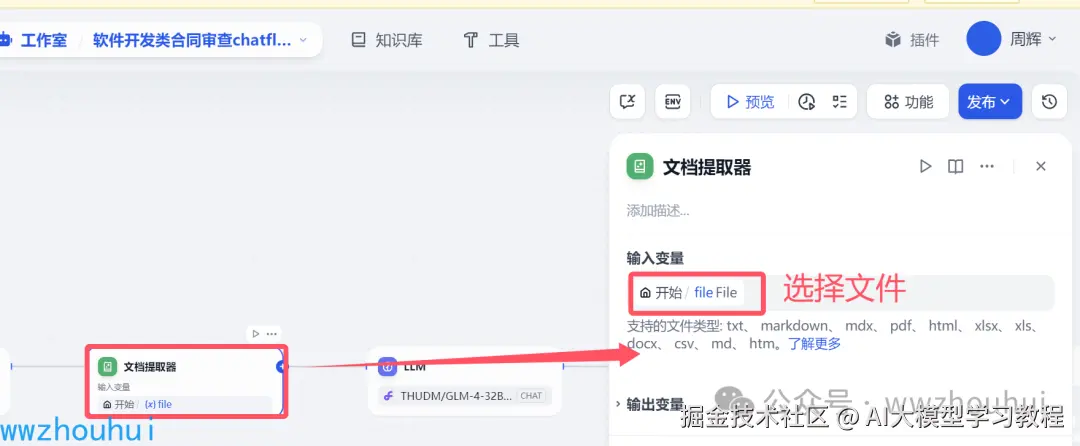Open the 周辉 user account dropdown
Viewport: 1080px width, 446px height.
tap(1012, 39)
